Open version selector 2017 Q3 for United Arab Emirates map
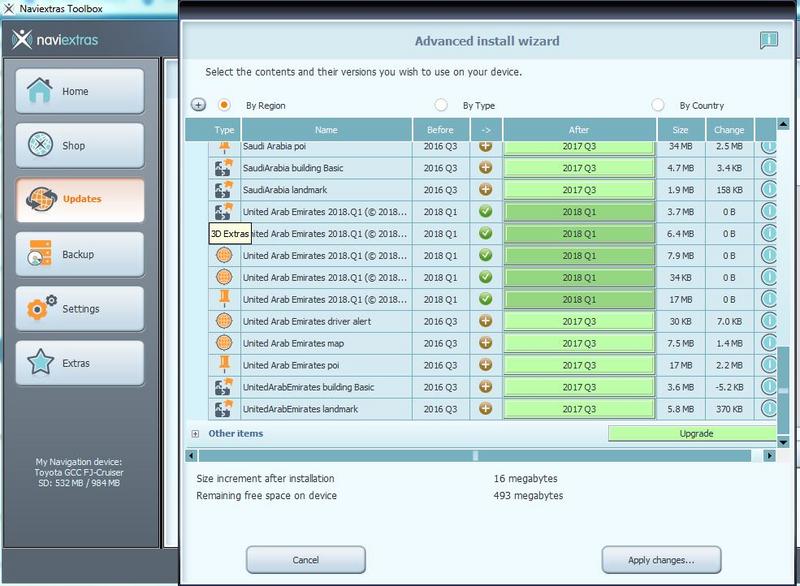This screenshot has height=586, width=800. [579, 343]
